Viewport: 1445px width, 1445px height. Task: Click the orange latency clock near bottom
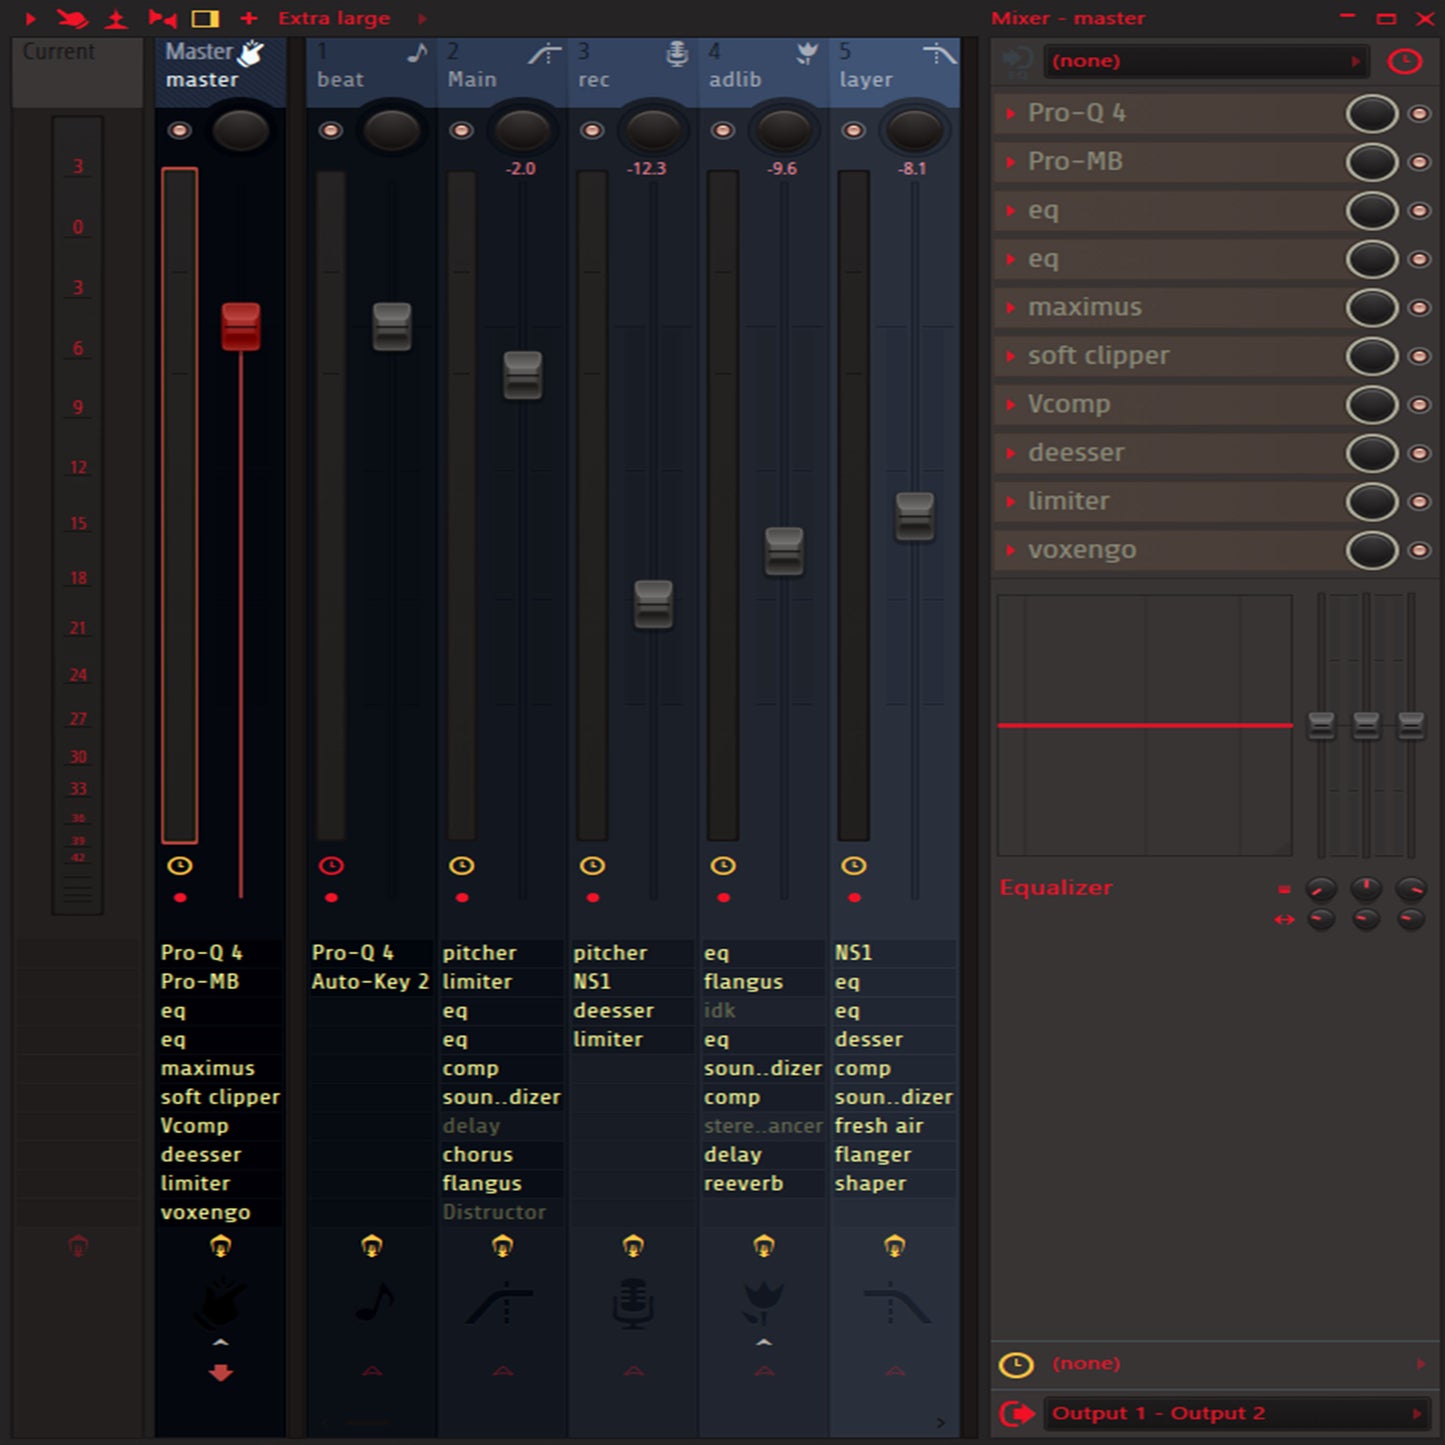tap(1017, 1364)
